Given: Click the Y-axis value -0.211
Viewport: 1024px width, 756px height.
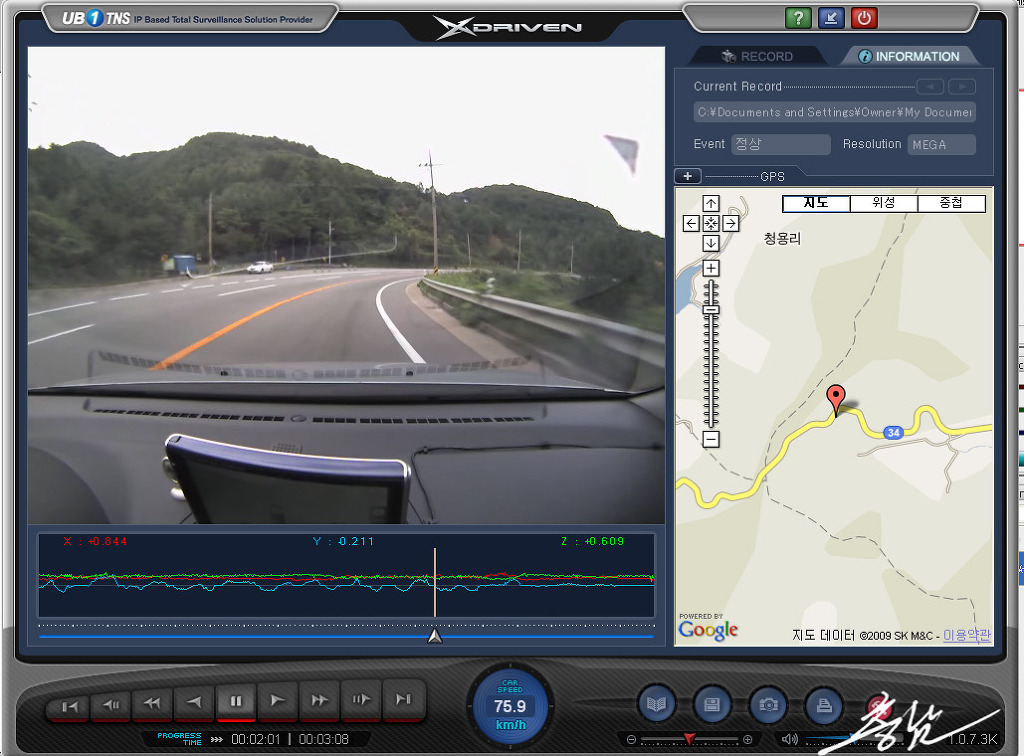Looking at the screenshot, I should pos(356,541).
